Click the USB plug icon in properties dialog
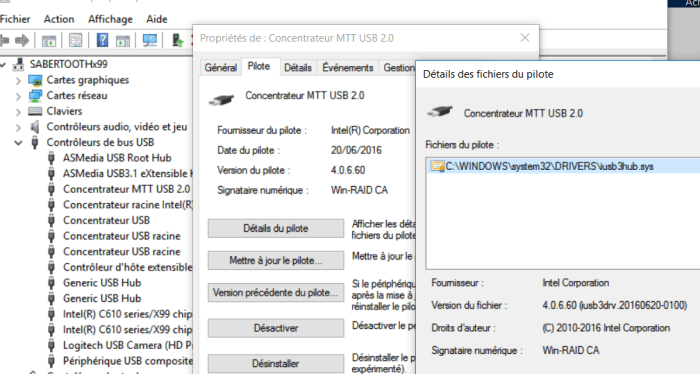The width and height of the screenshot is (700, 374). [221, 99]
